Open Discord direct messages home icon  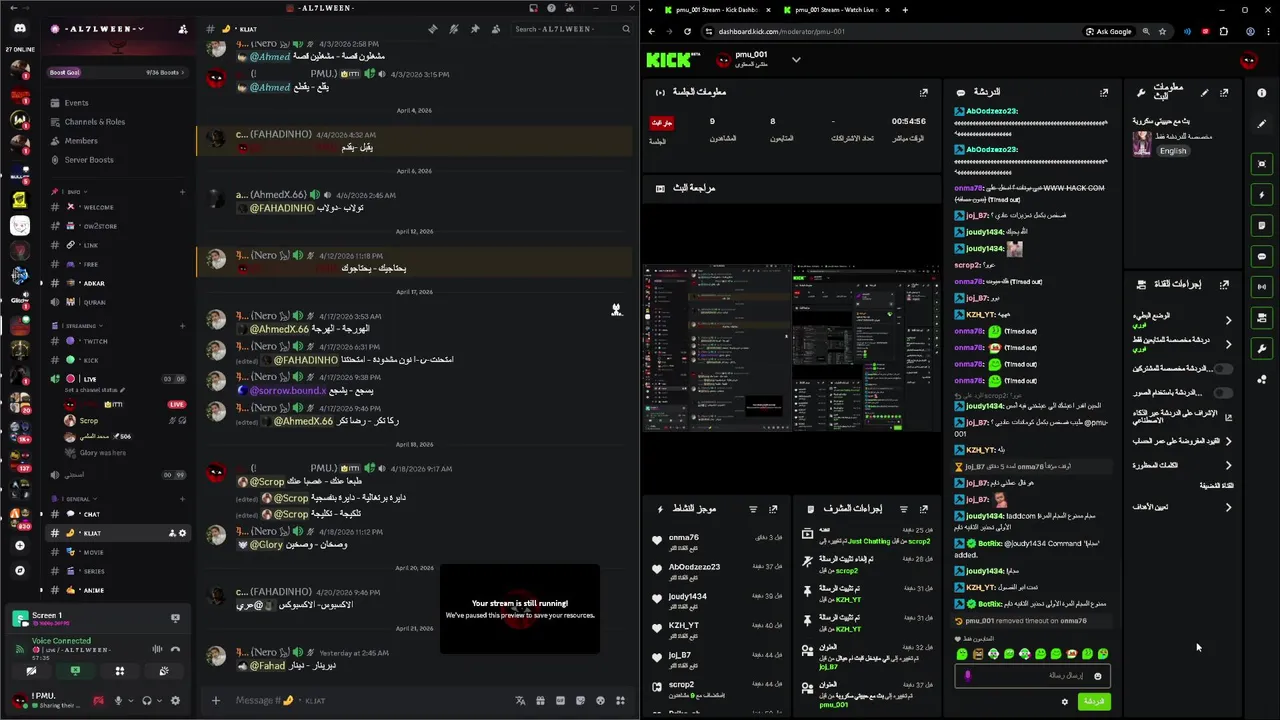pos(20,29)
